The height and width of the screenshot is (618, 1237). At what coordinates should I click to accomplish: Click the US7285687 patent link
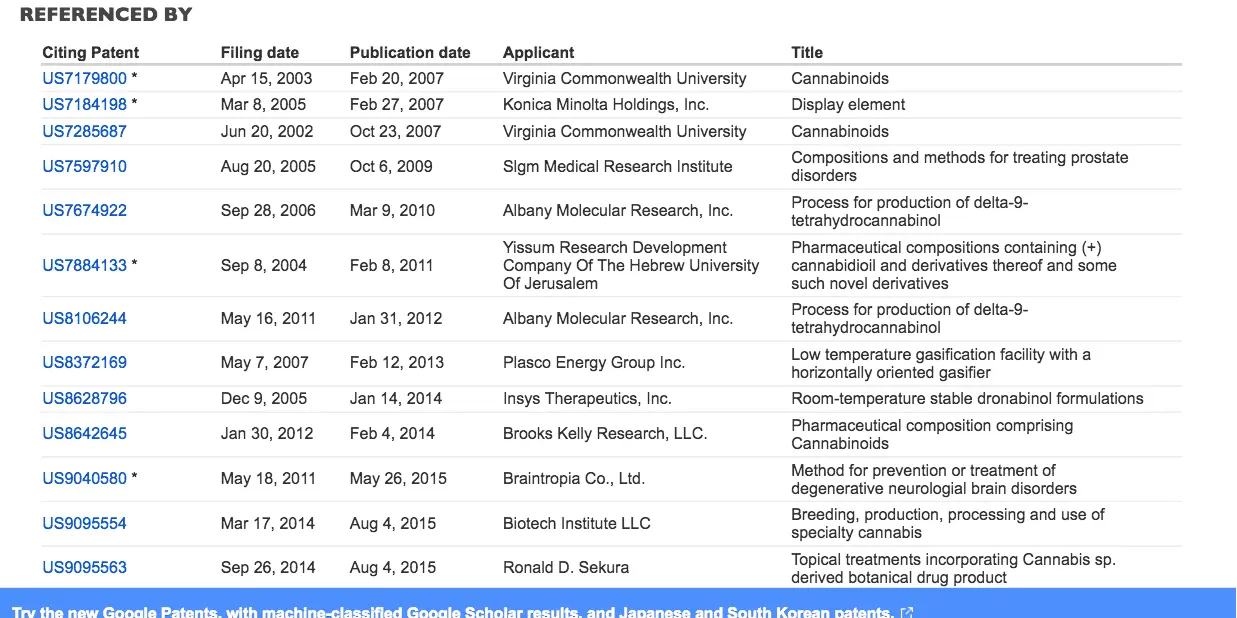(84, 131)
